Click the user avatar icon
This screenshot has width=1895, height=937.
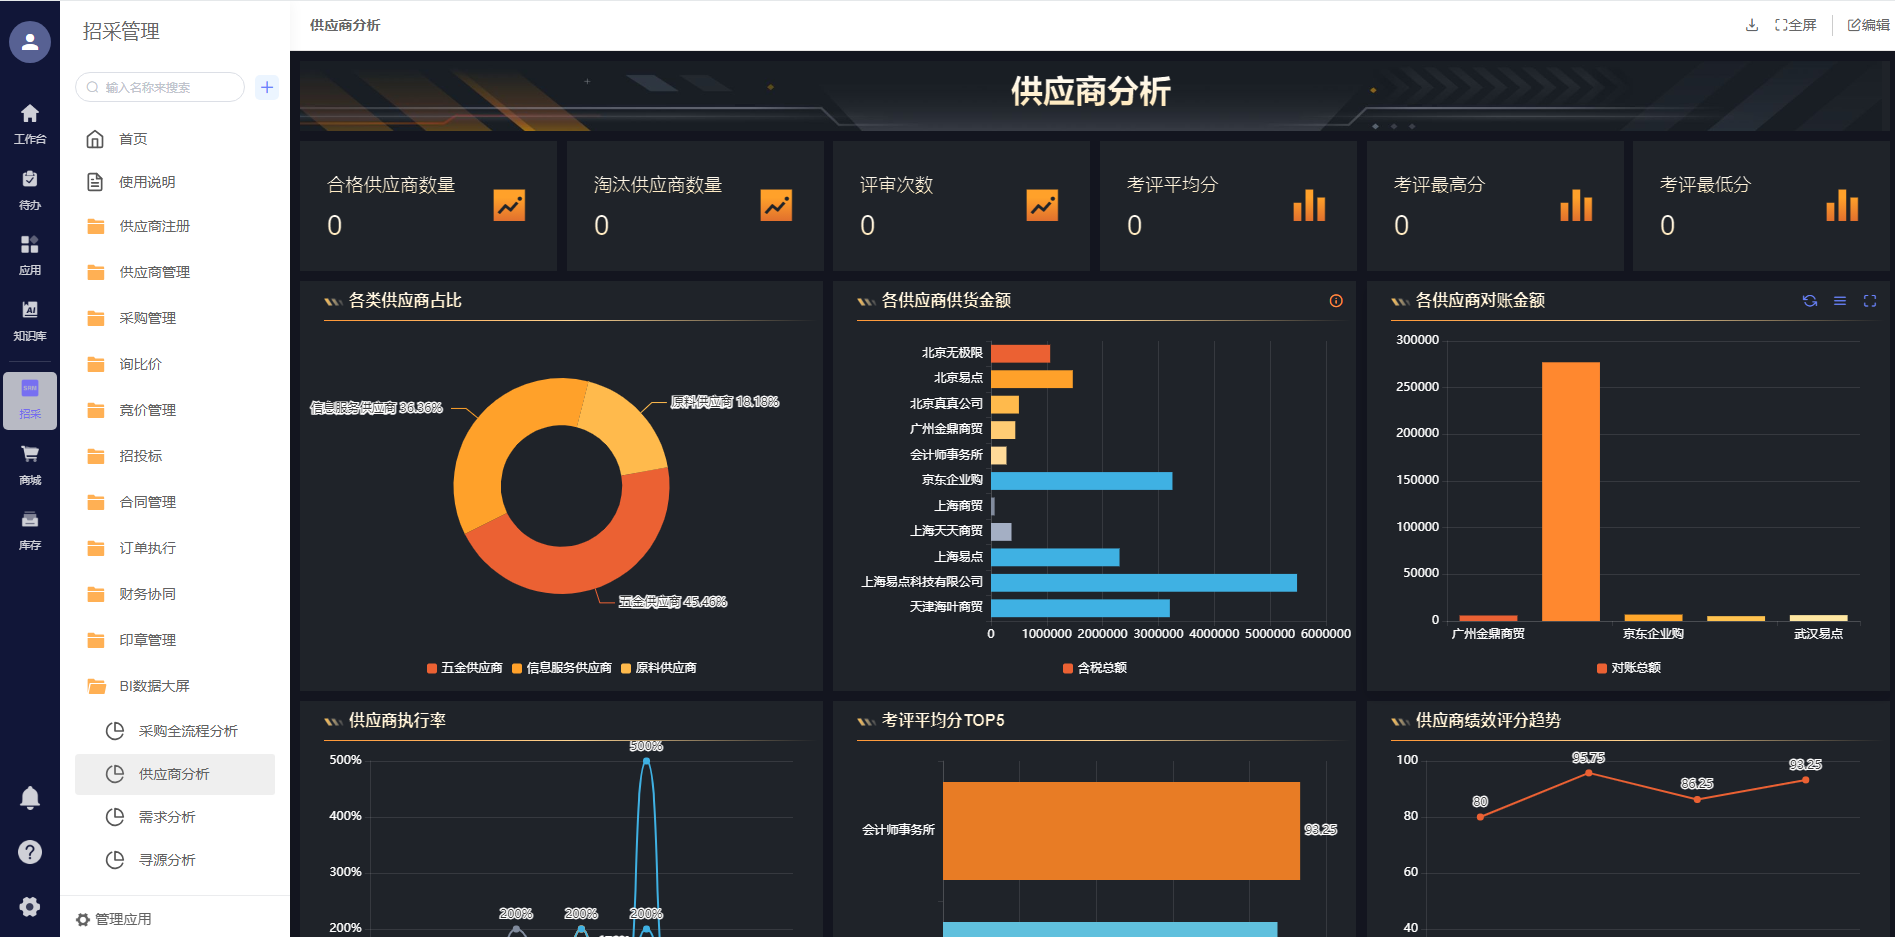[x=30, y=42]
